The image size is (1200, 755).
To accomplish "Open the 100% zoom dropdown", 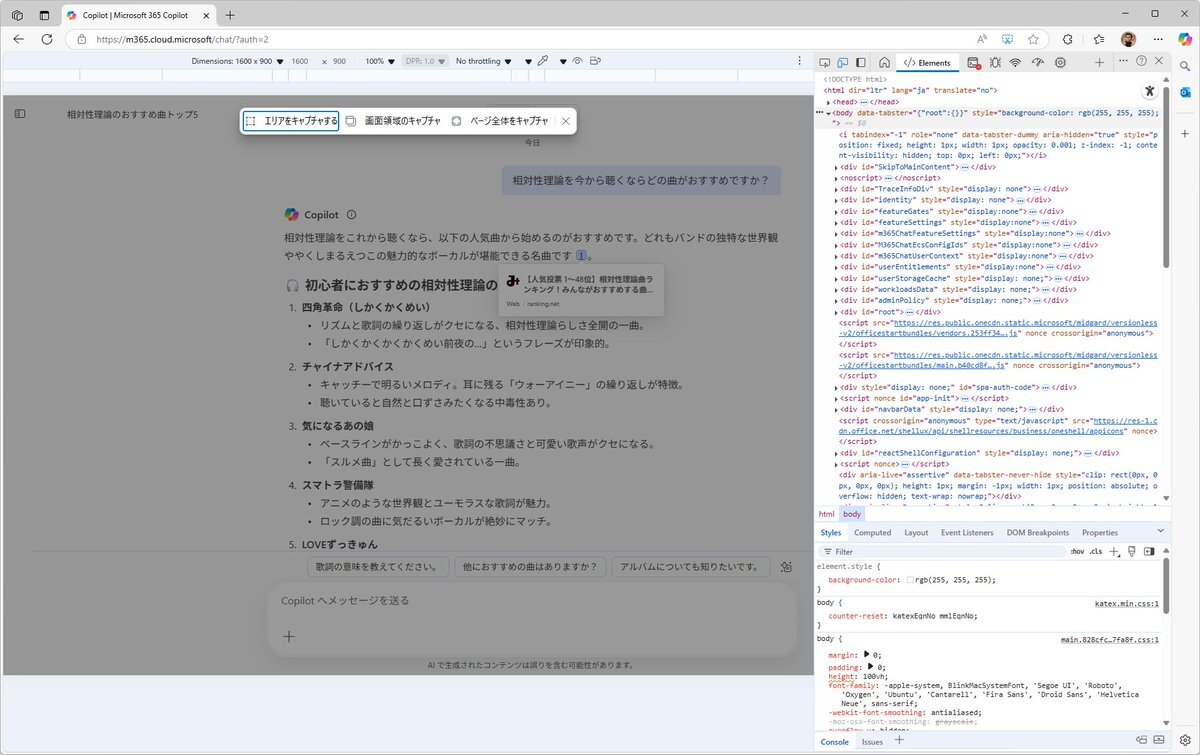I will coord(380,61).
